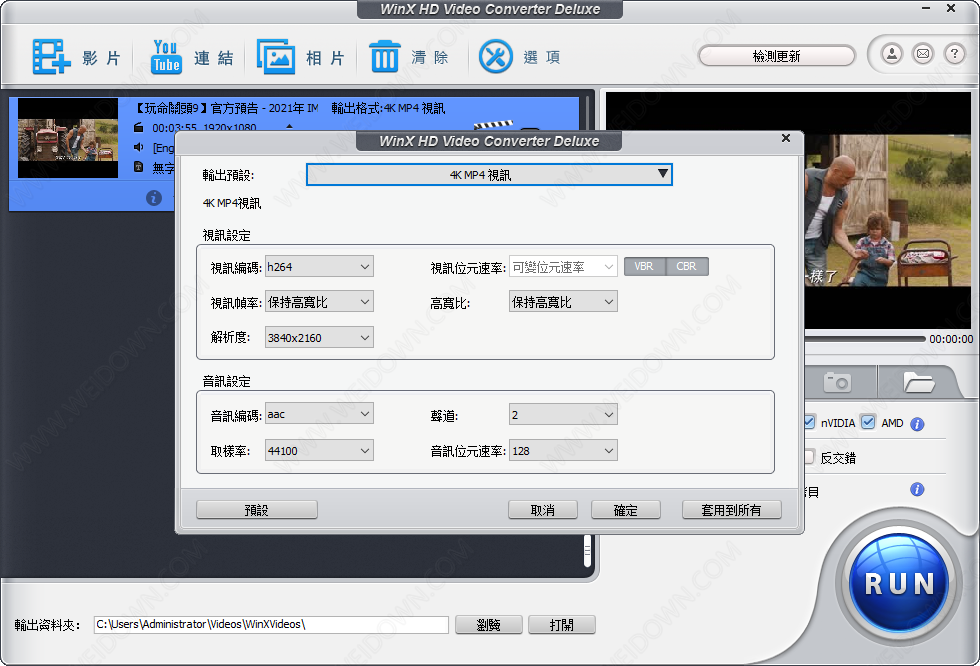
Task: Click the email envelope icon
Action: click(923, 54)
